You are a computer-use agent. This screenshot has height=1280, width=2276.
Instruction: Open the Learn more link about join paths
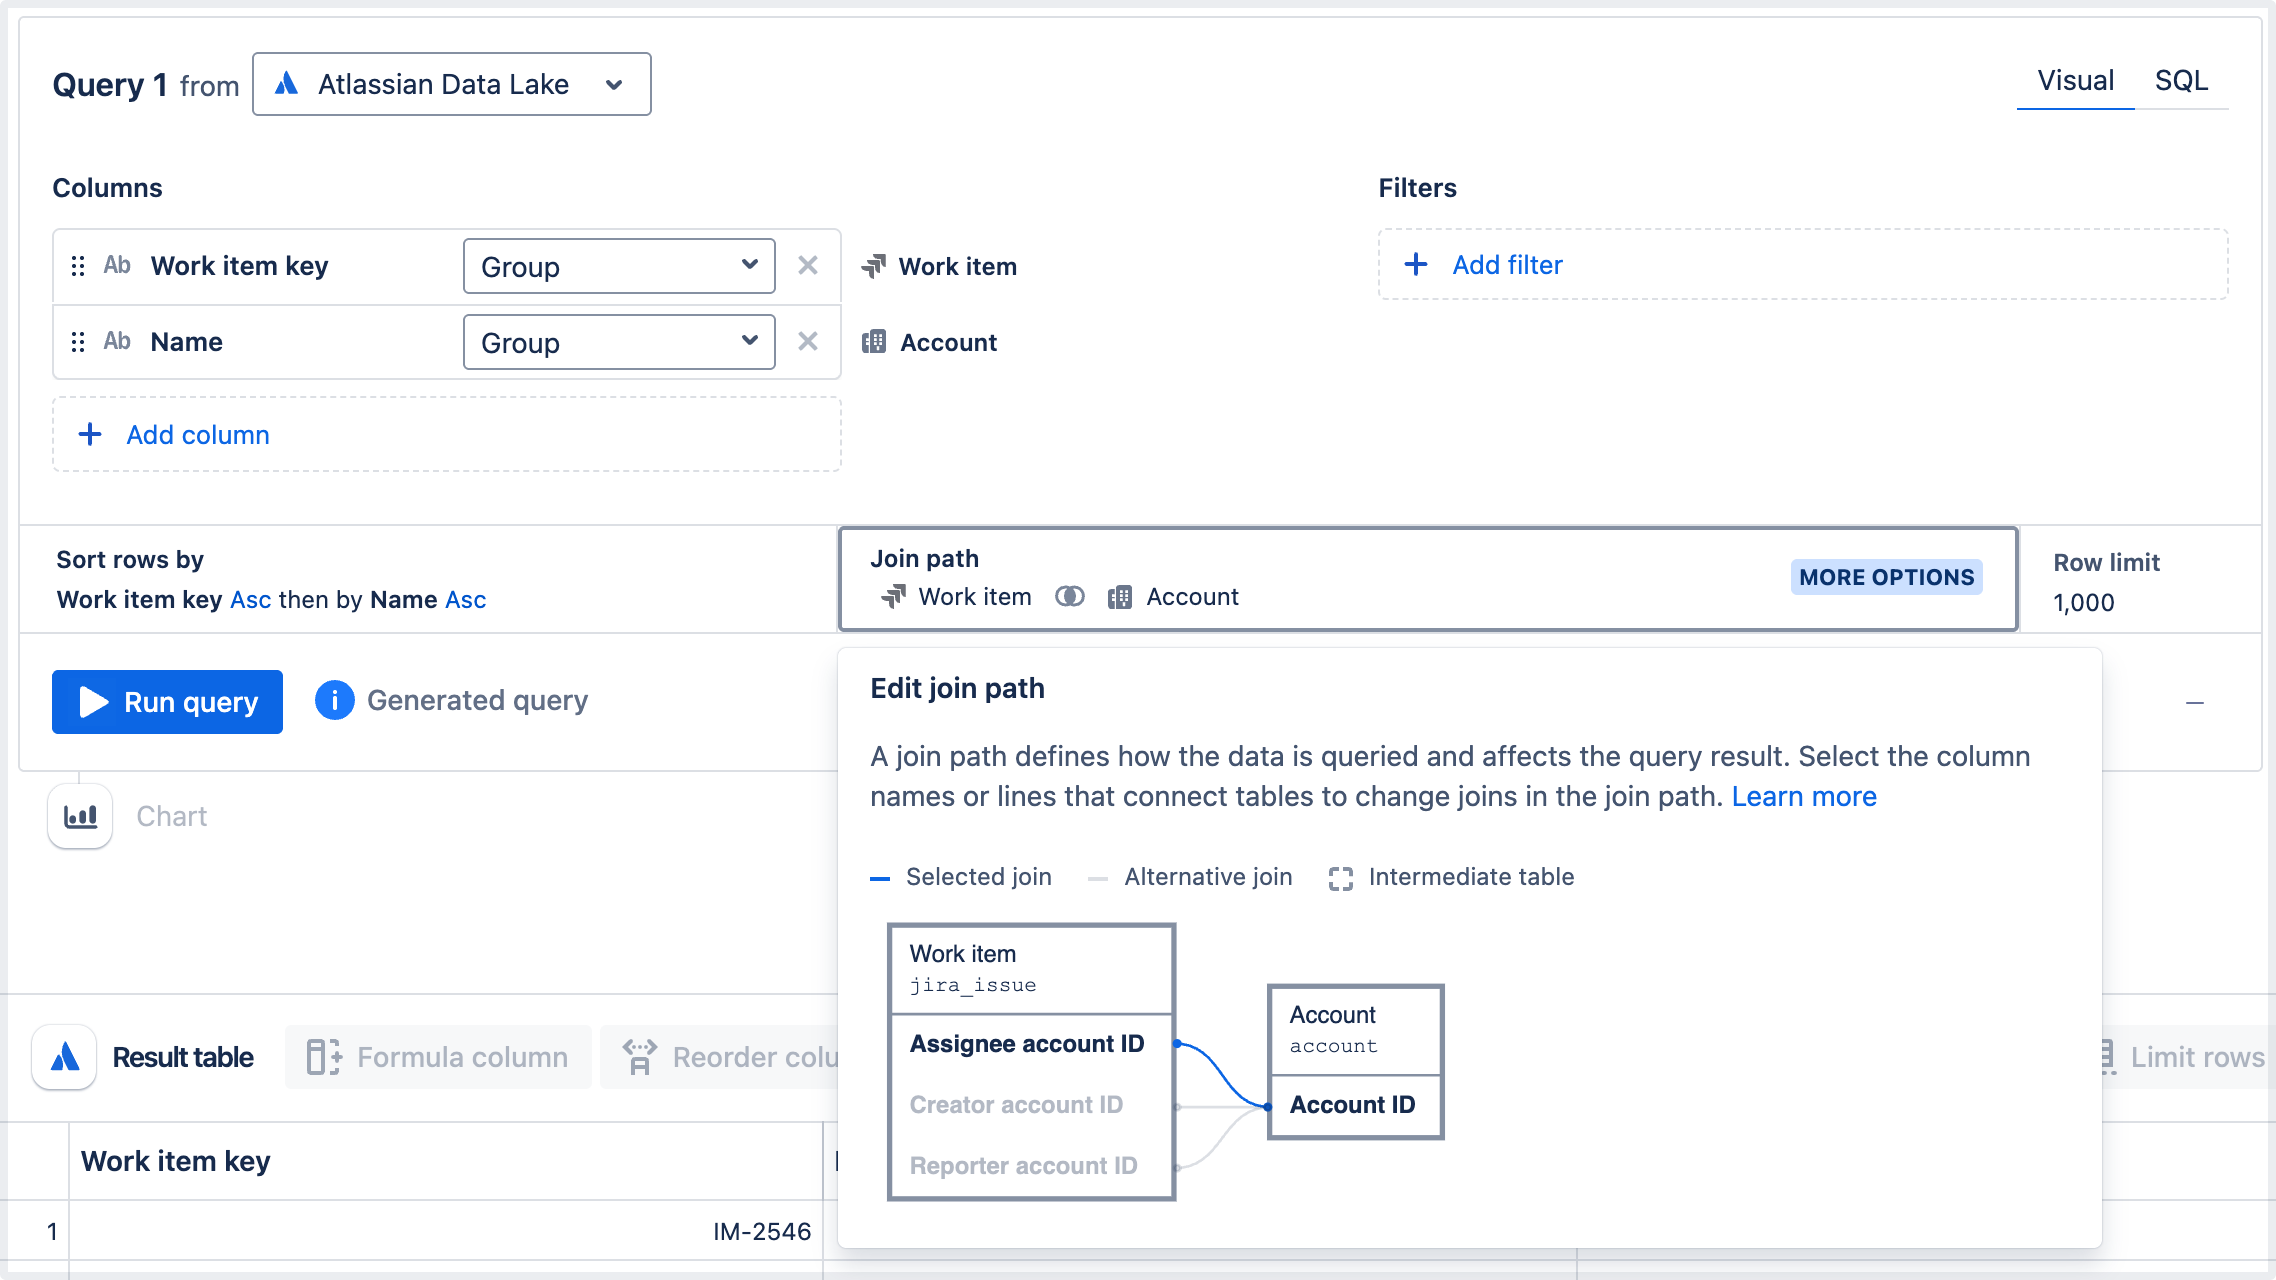click(1804, 796)
